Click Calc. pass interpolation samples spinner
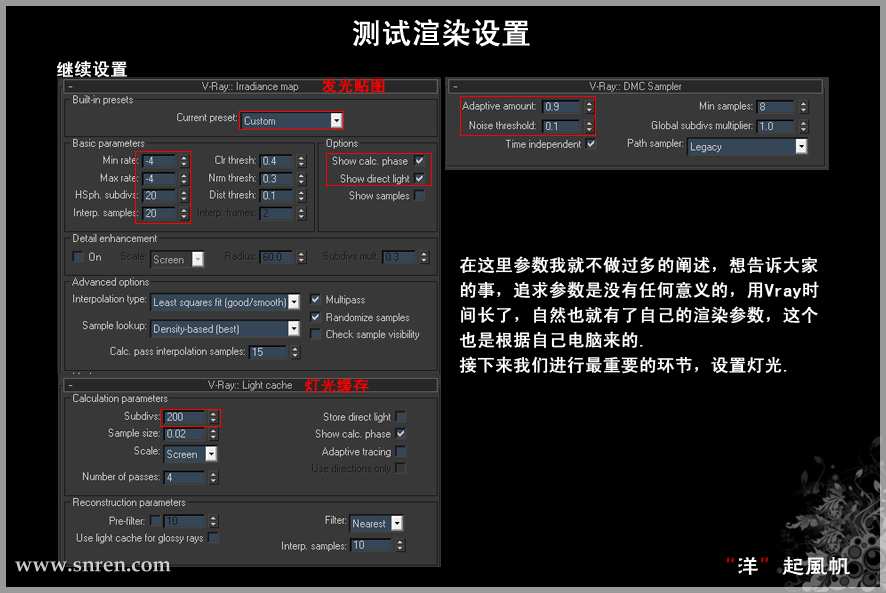 (295, 352)
